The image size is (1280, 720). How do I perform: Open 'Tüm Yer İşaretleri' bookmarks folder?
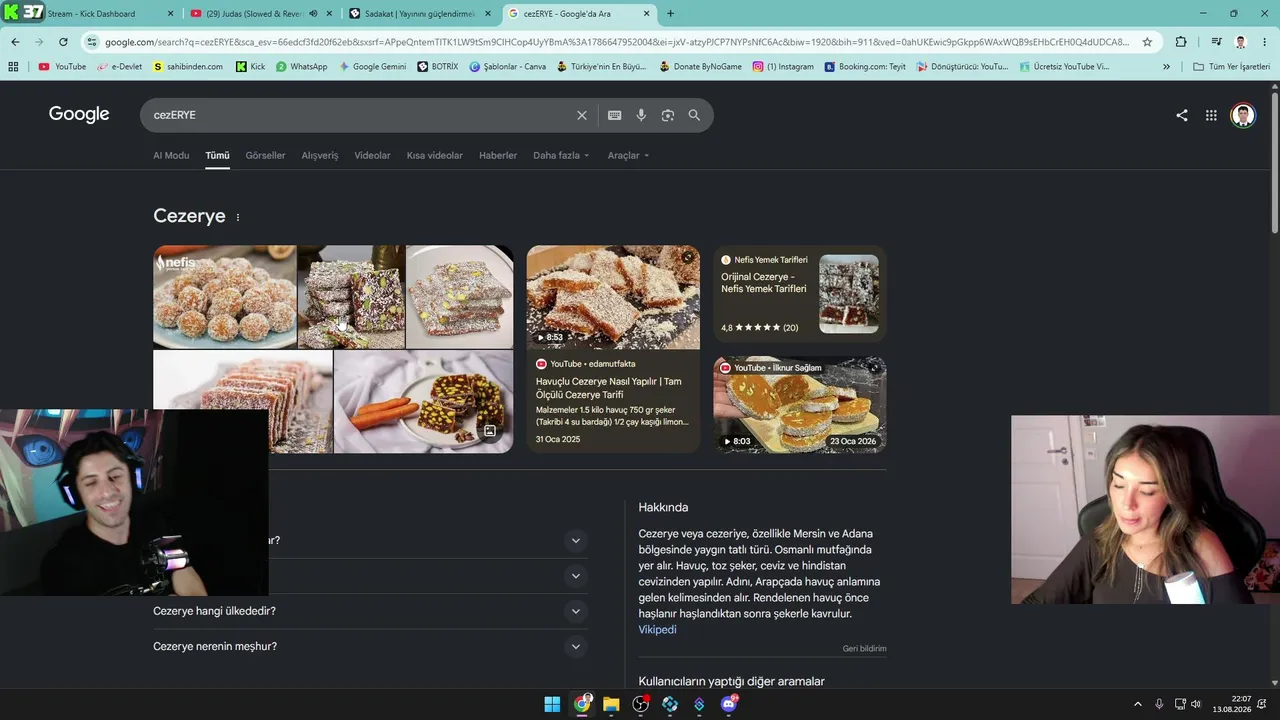pyautogui.click(x=1231, y=67)
